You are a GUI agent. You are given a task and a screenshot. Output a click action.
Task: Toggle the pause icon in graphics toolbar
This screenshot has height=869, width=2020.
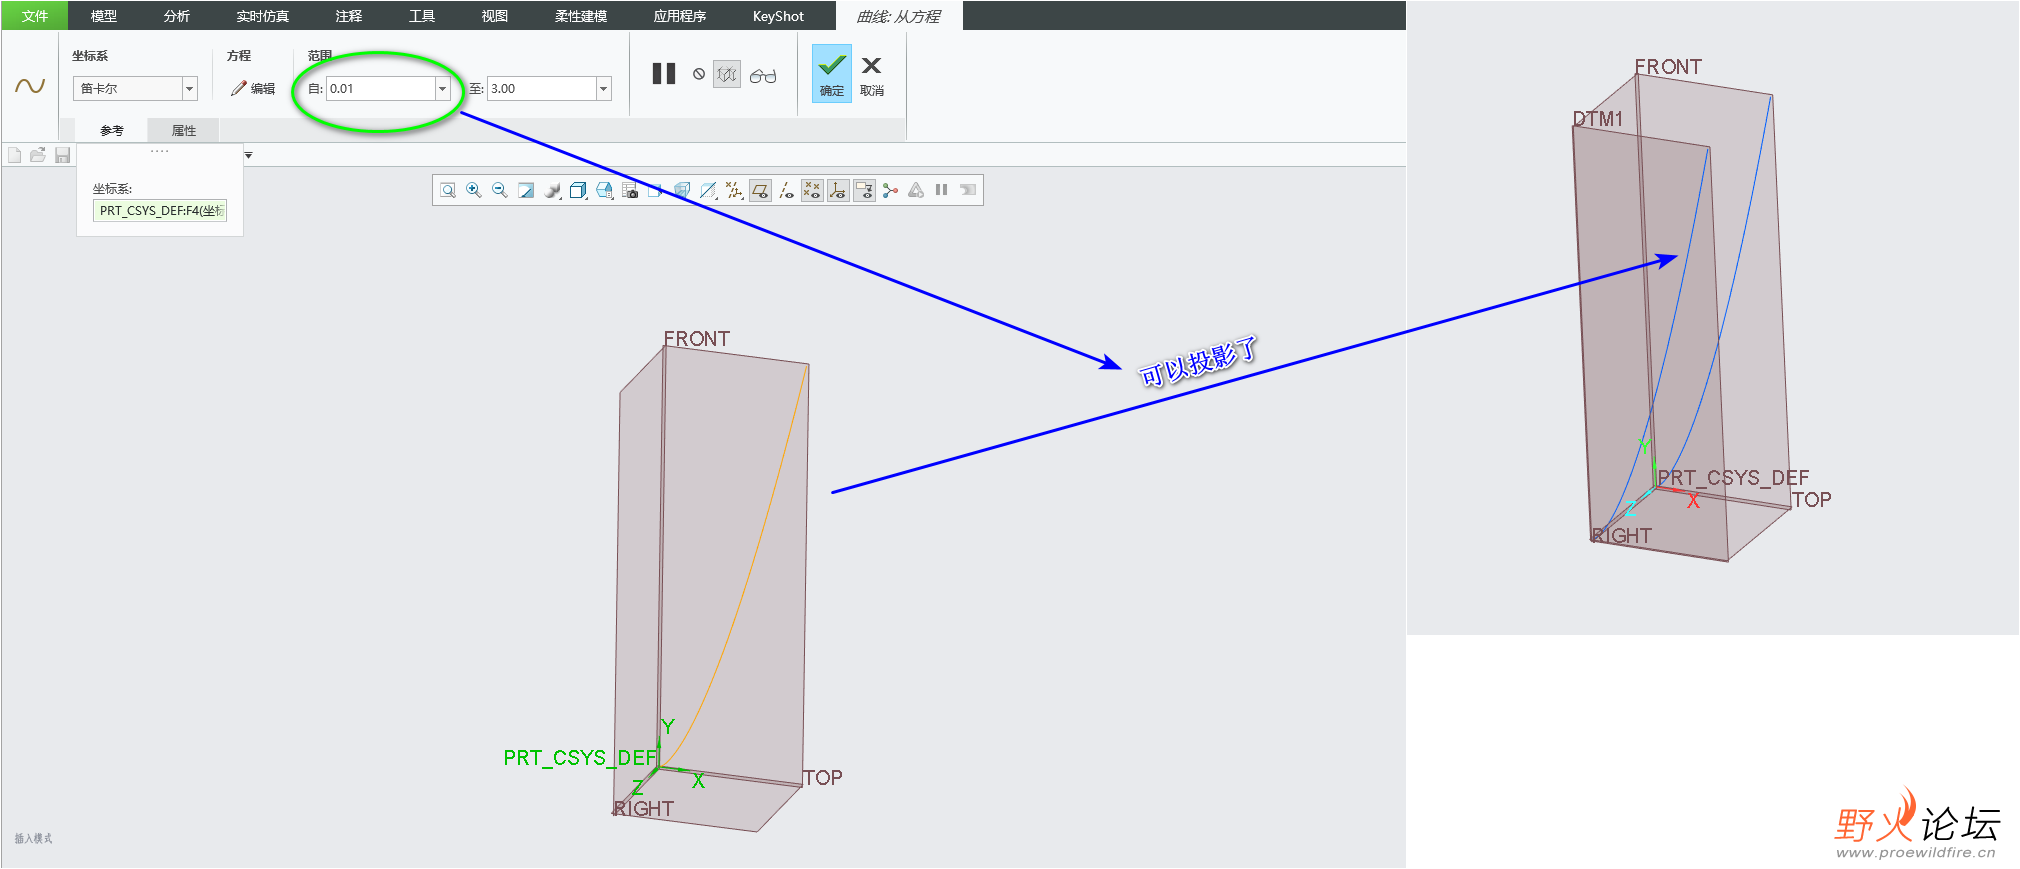click(941, 190)
